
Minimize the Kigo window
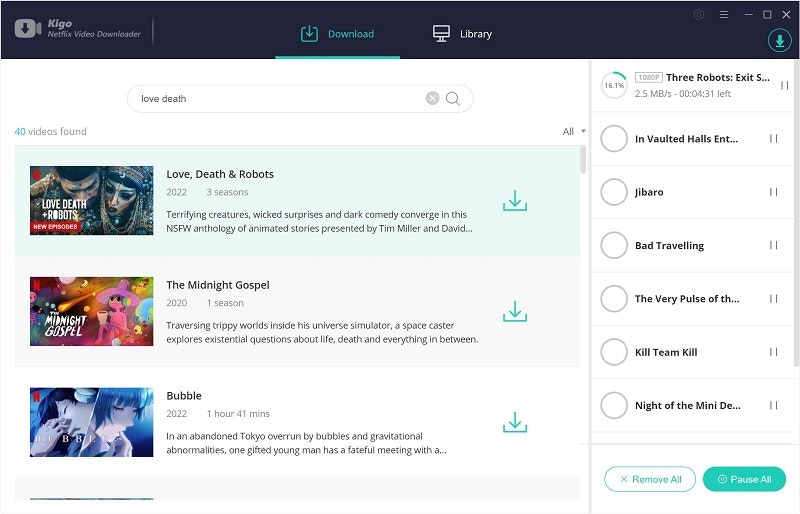[748, 15]
